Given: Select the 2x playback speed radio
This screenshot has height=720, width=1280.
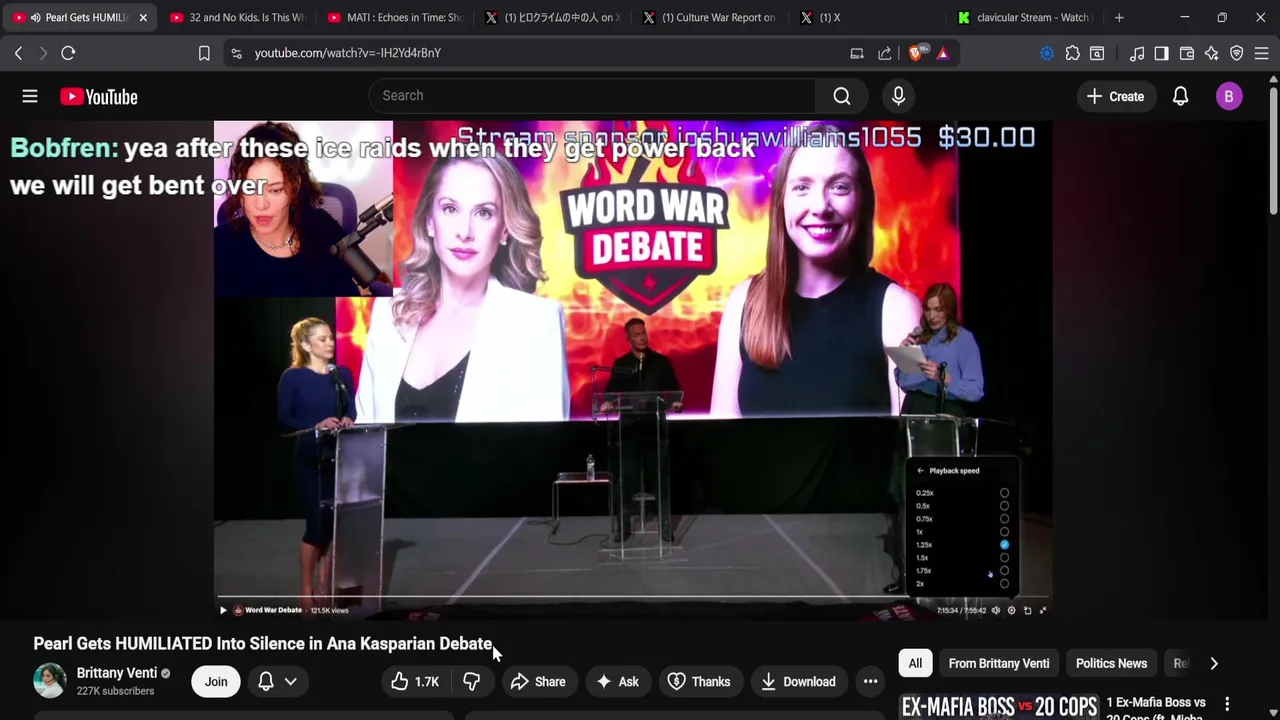Looking at the screenshot, I should point(1004,584).
